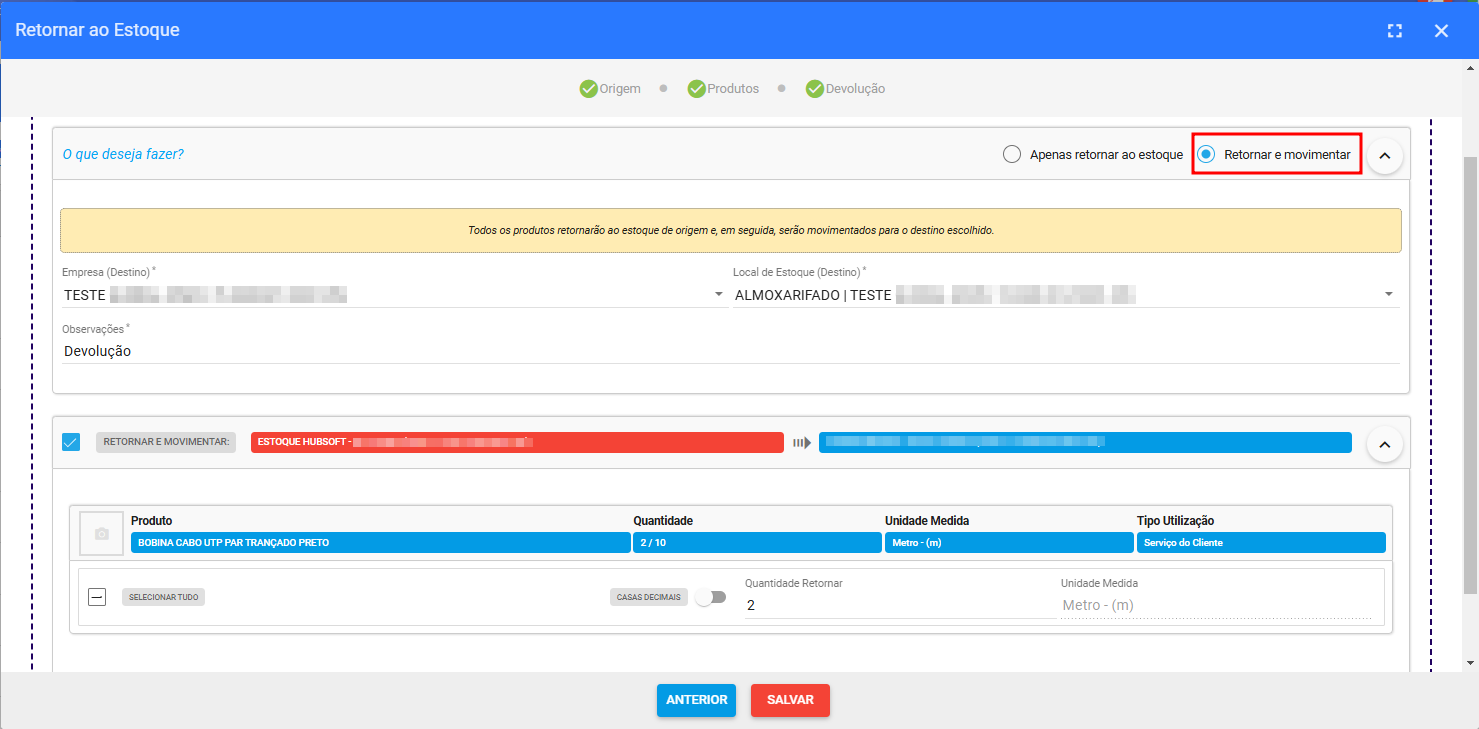The width and height of the screenshot is (1479, 729).
Task: Click the arrow icon between stock locations
Action: click(x=801, y=442)
